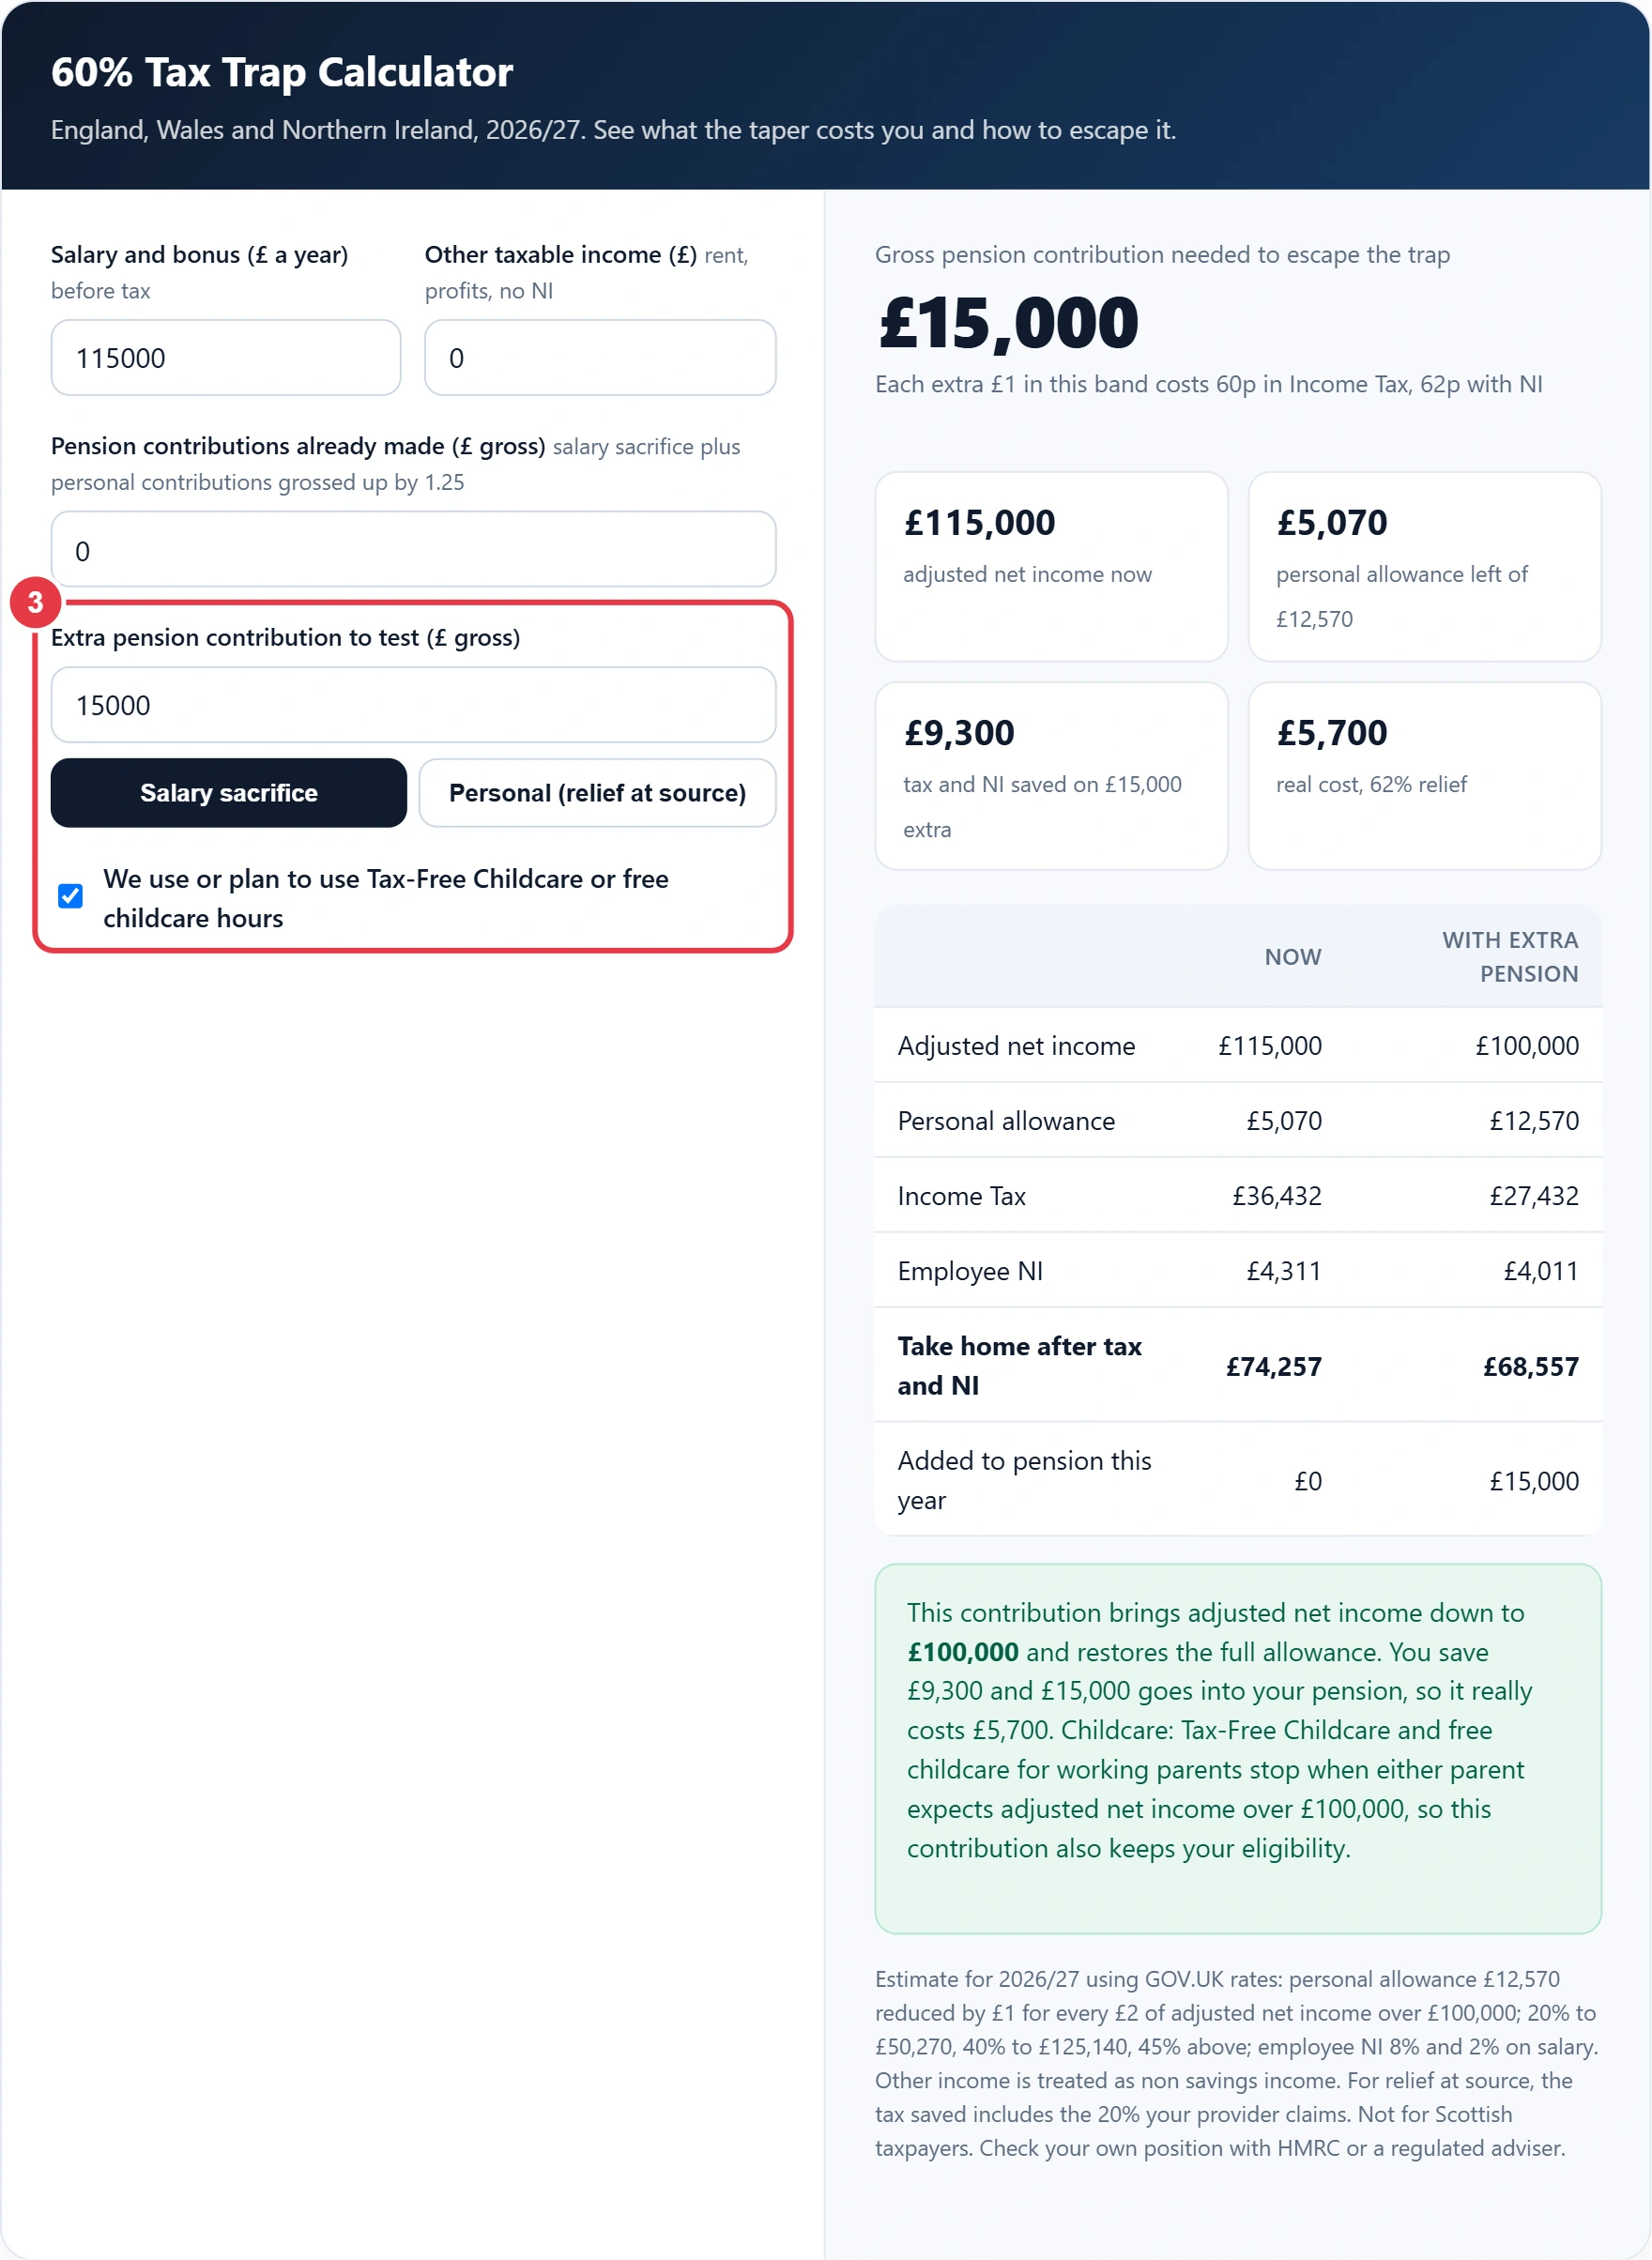Click the green summary message box
The image size is (1652, 2260).
1238,1749
